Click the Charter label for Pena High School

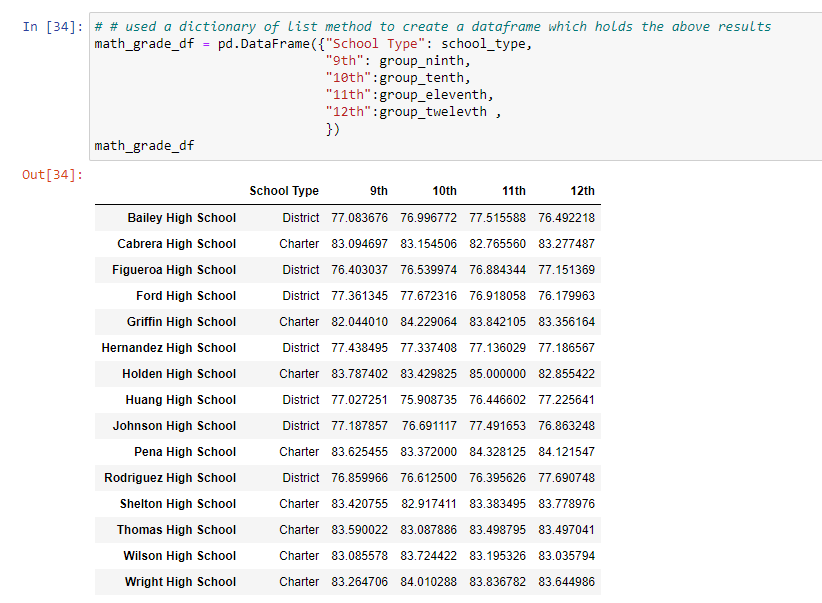[299, 451]
